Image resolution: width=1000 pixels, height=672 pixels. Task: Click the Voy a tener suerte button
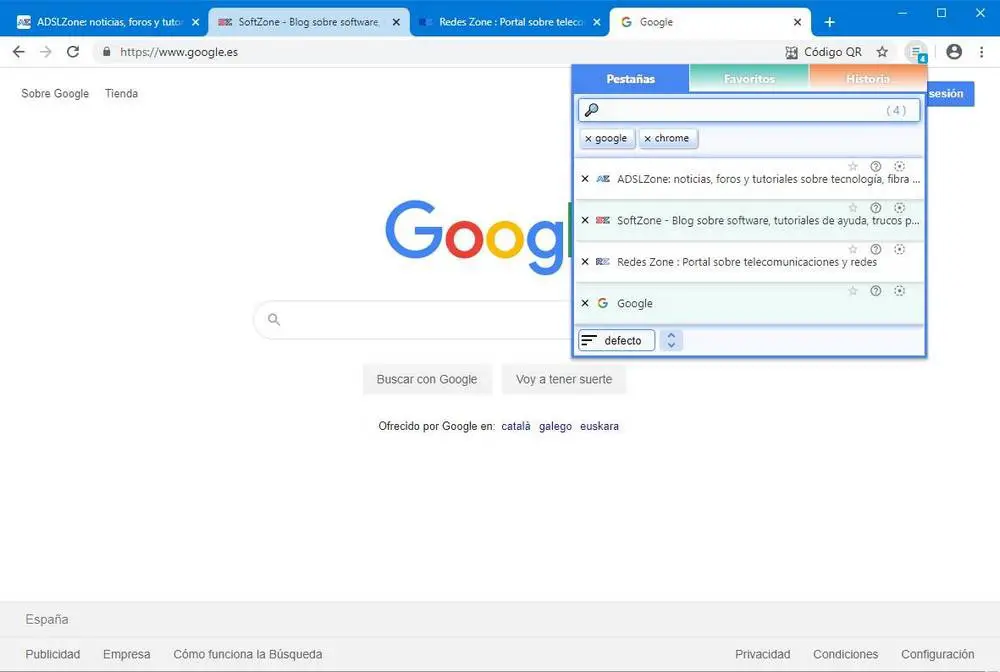click(x=564, y=379)
